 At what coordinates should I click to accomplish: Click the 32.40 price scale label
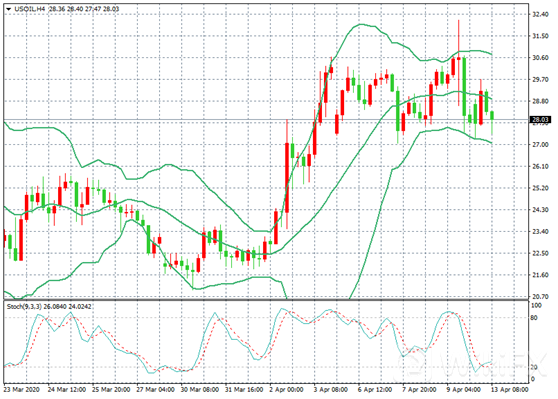tap(540, 14)
